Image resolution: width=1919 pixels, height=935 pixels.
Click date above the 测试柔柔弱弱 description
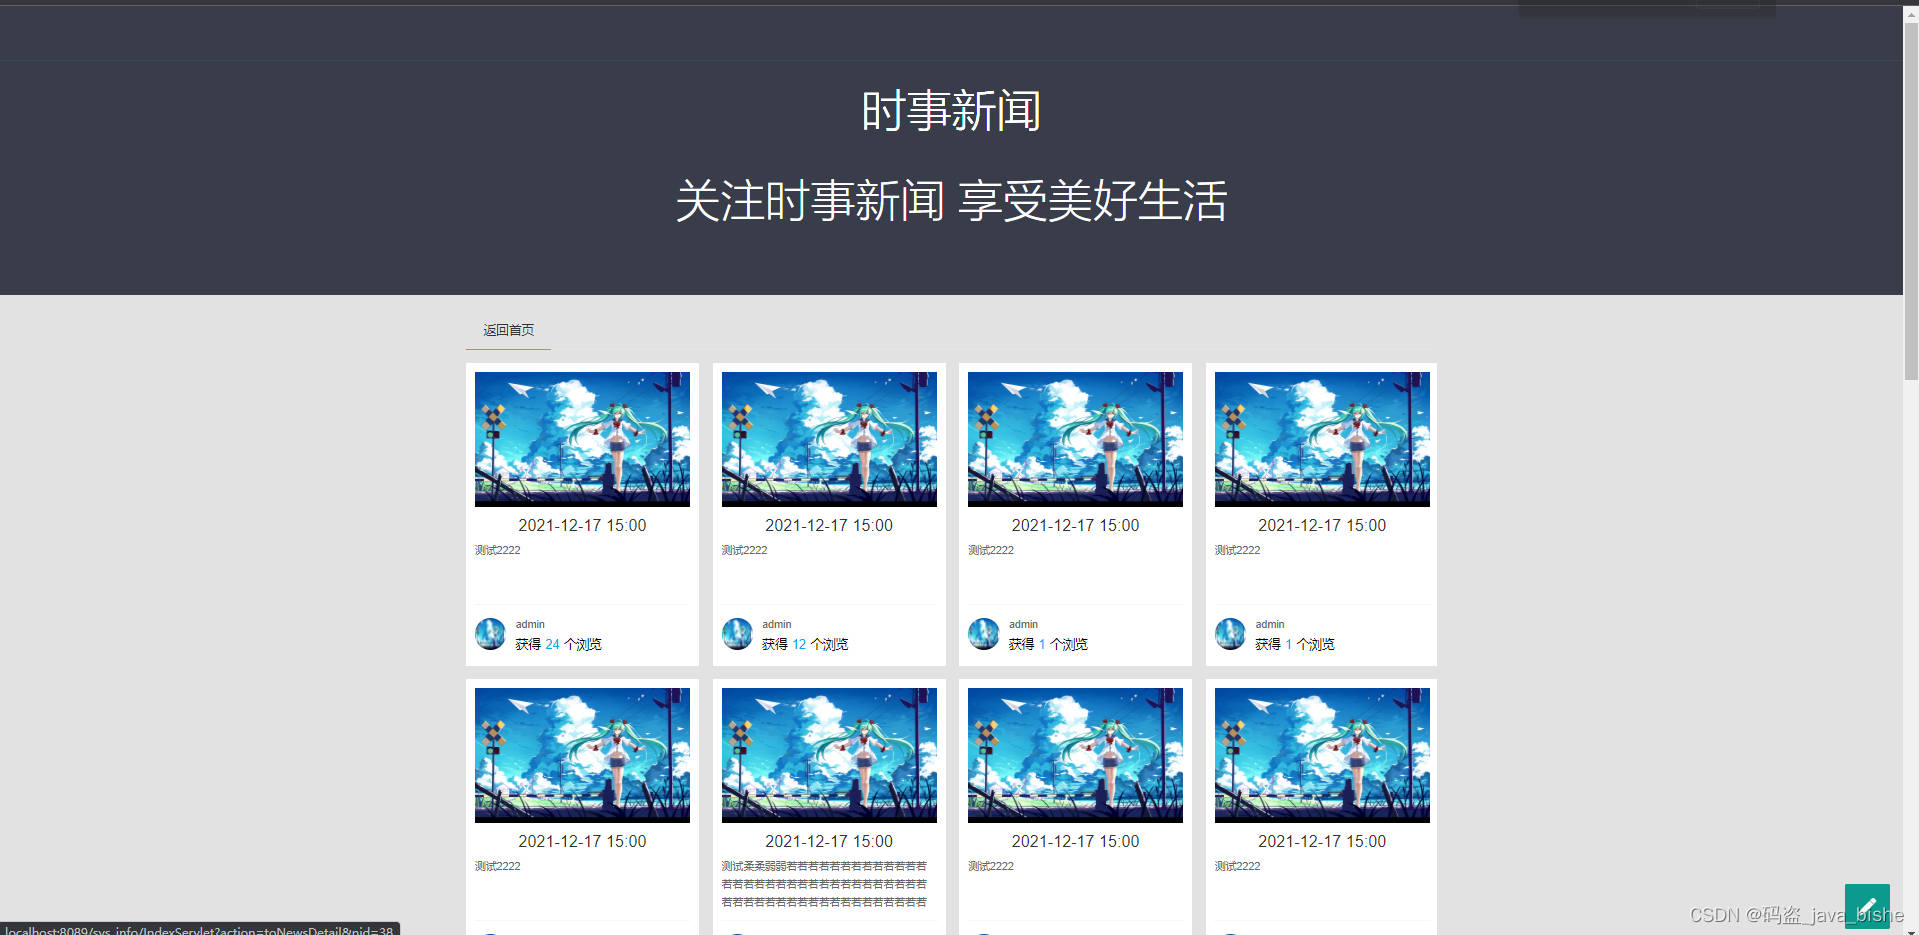829,841
